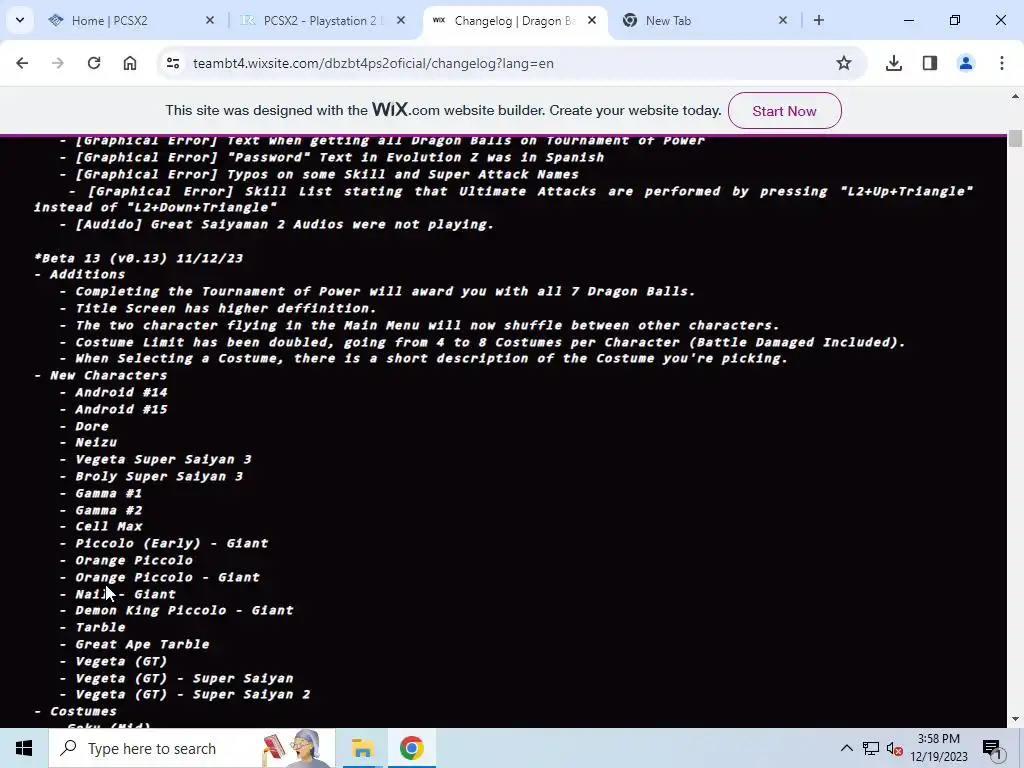The image size is (1024, 768).
Task: Open the taskbar clock and date
Action: pos(939,748)
